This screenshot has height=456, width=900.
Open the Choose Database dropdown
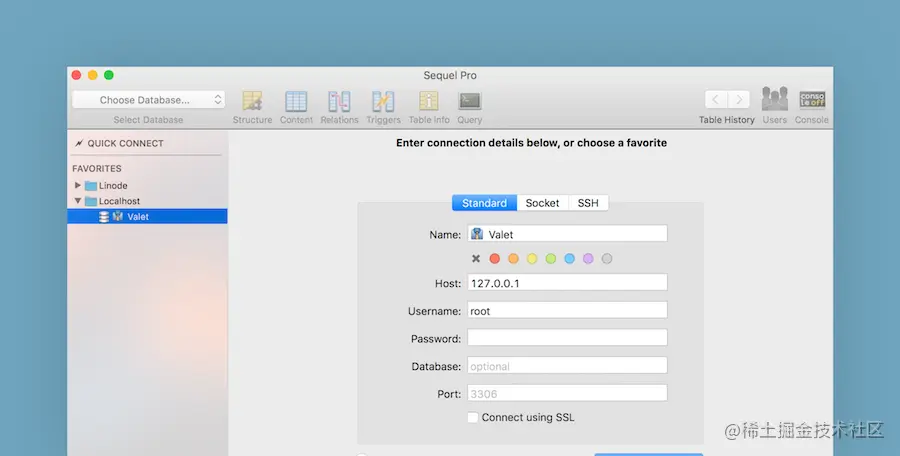[148, 100]
